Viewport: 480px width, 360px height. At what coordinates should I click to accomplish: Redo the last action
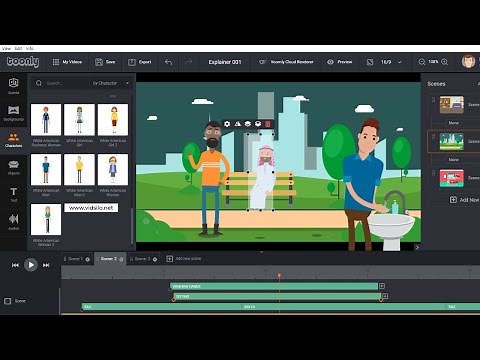(x=188, y=62)
